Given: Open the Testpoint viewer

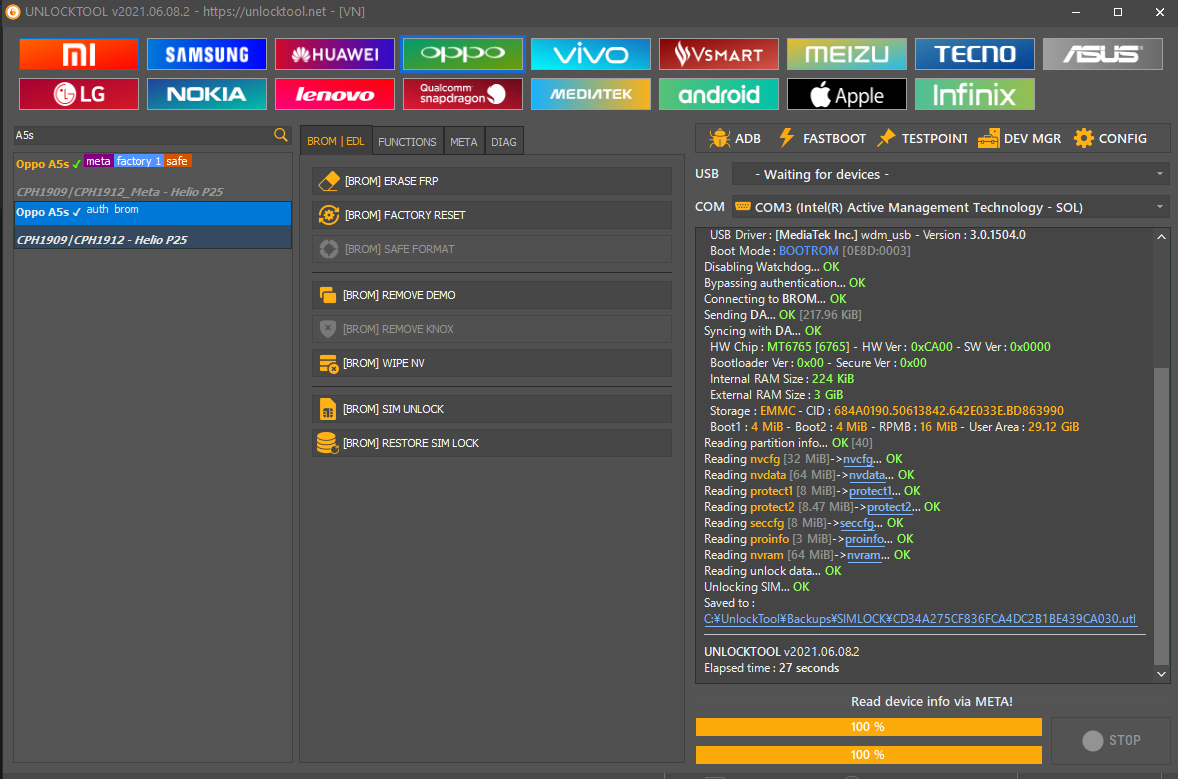Looking at the screenshot, I should [x=923, y=138].
